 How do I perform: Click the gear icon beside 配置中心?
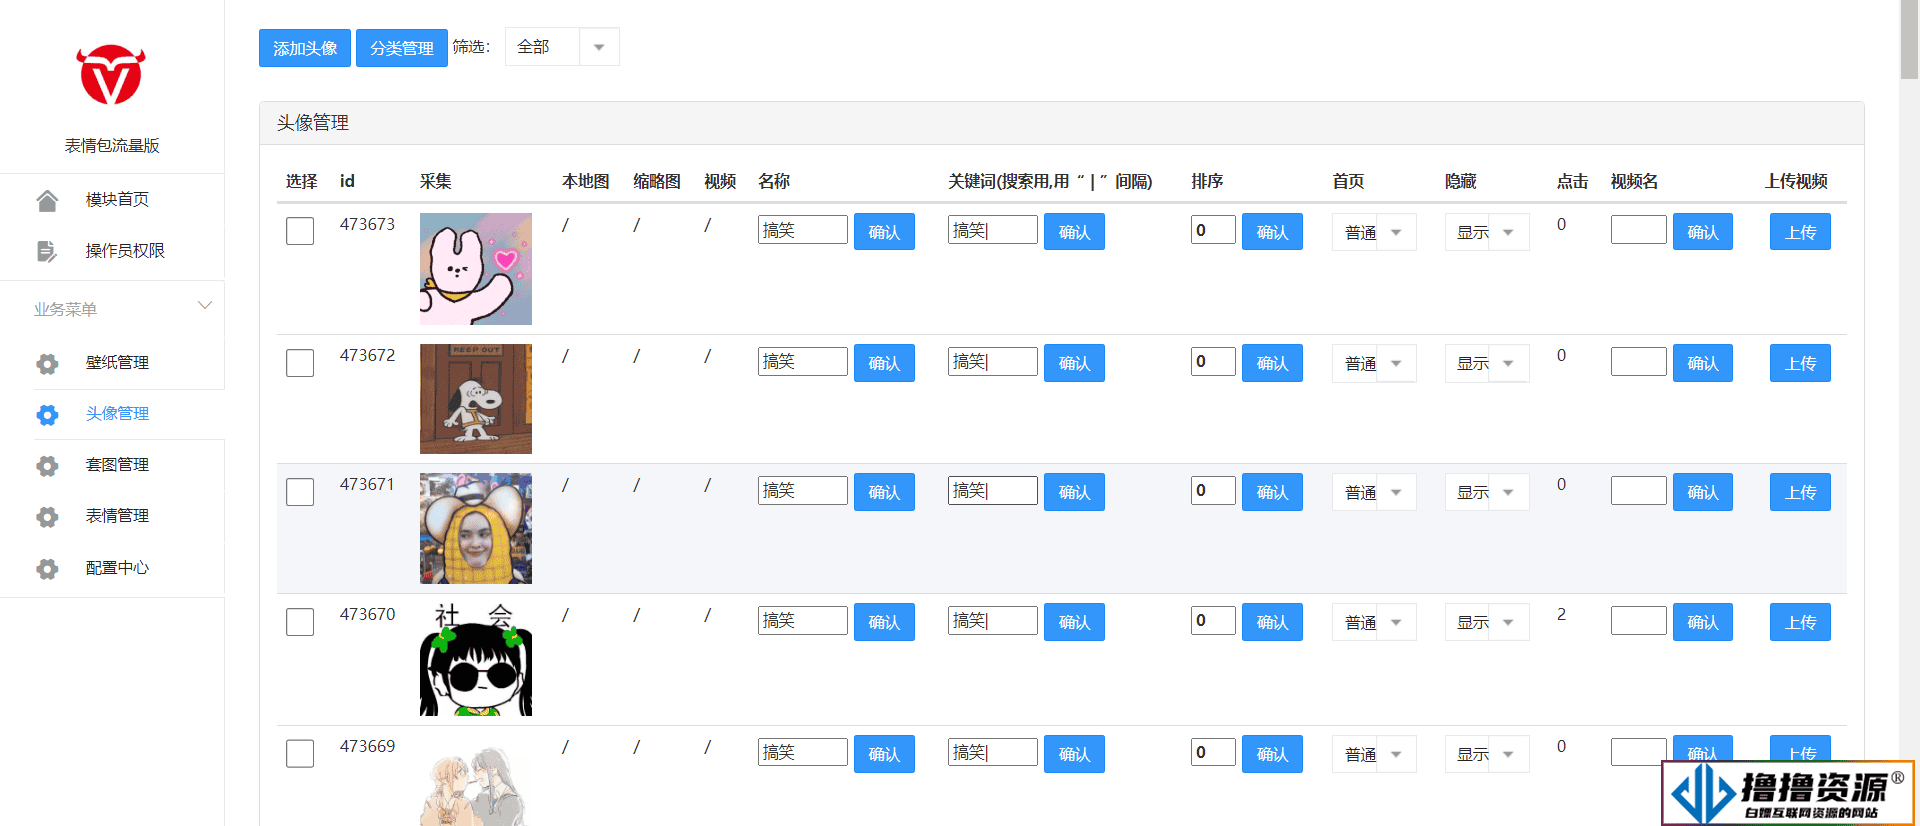[x=47, y=569]
